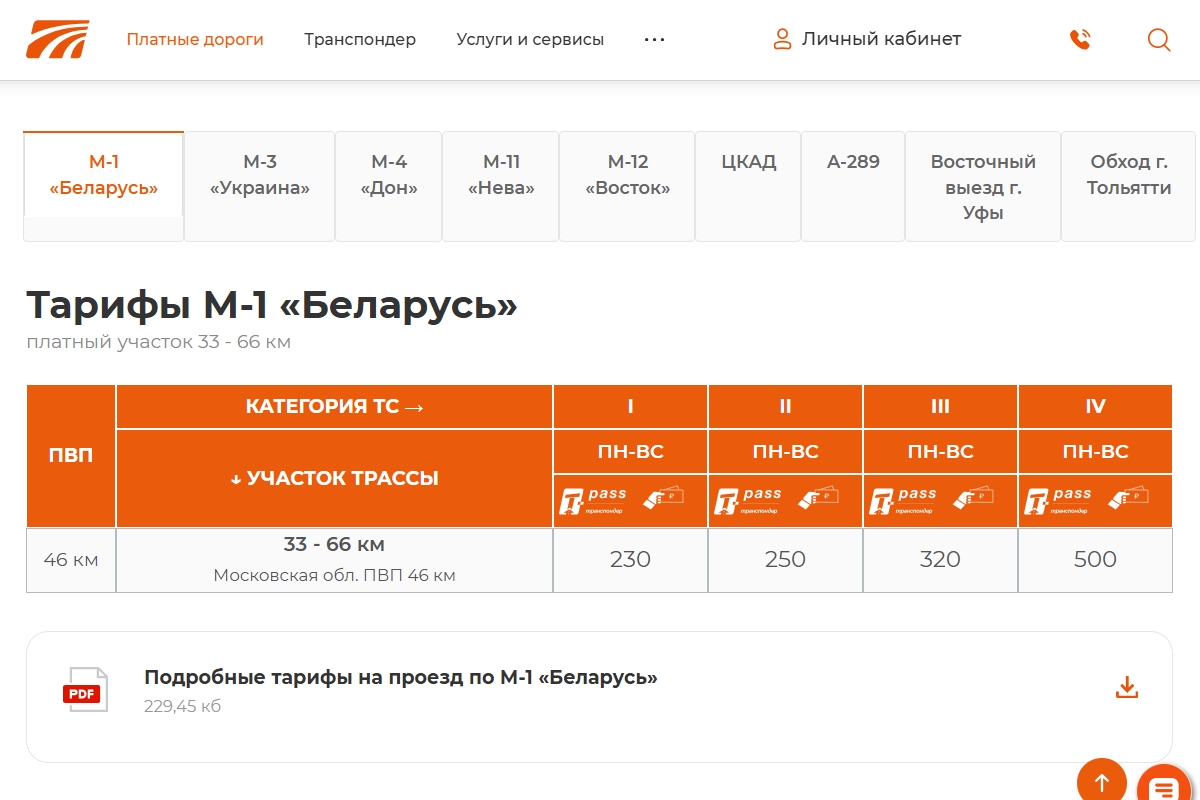
Task: Click the red PDF file icon
Action: (86, 690)
